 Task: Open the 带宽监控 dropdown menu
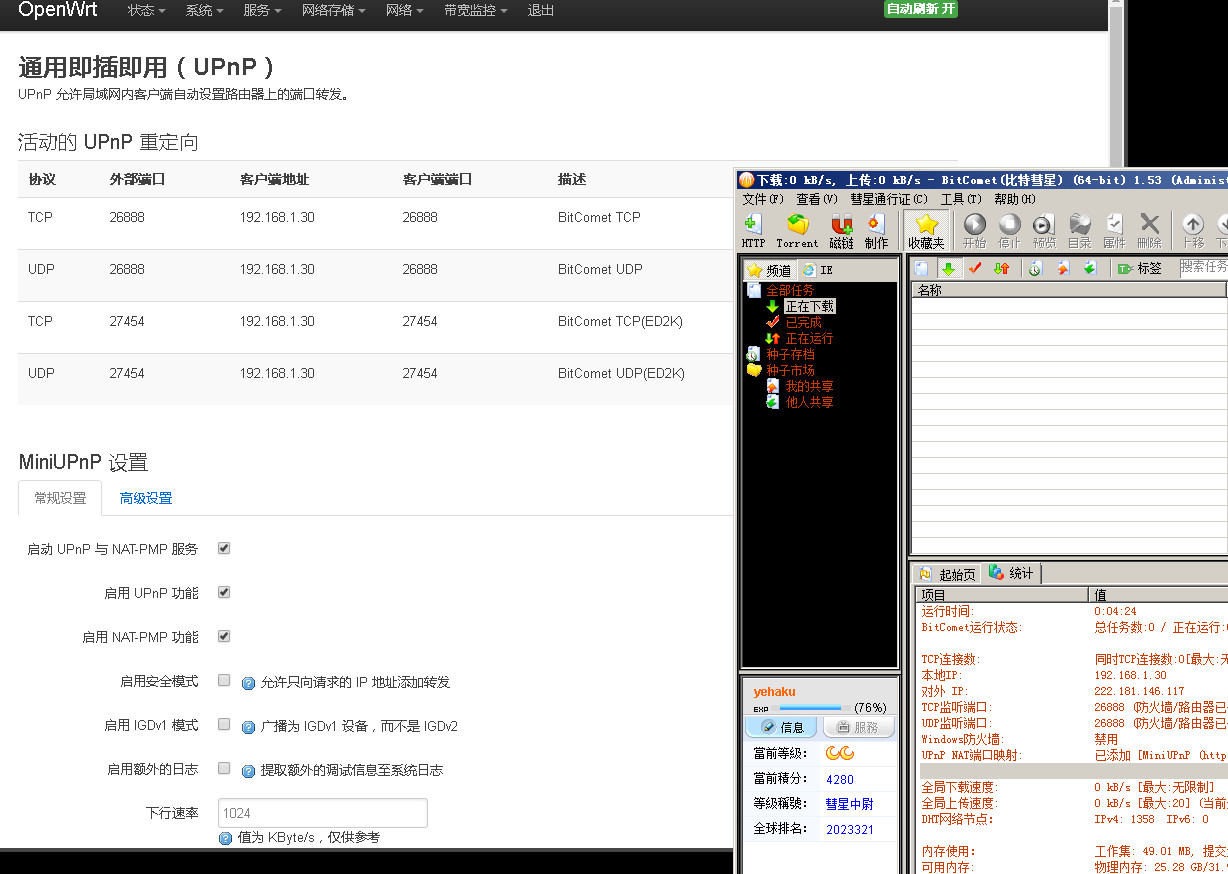pos(476,10)
